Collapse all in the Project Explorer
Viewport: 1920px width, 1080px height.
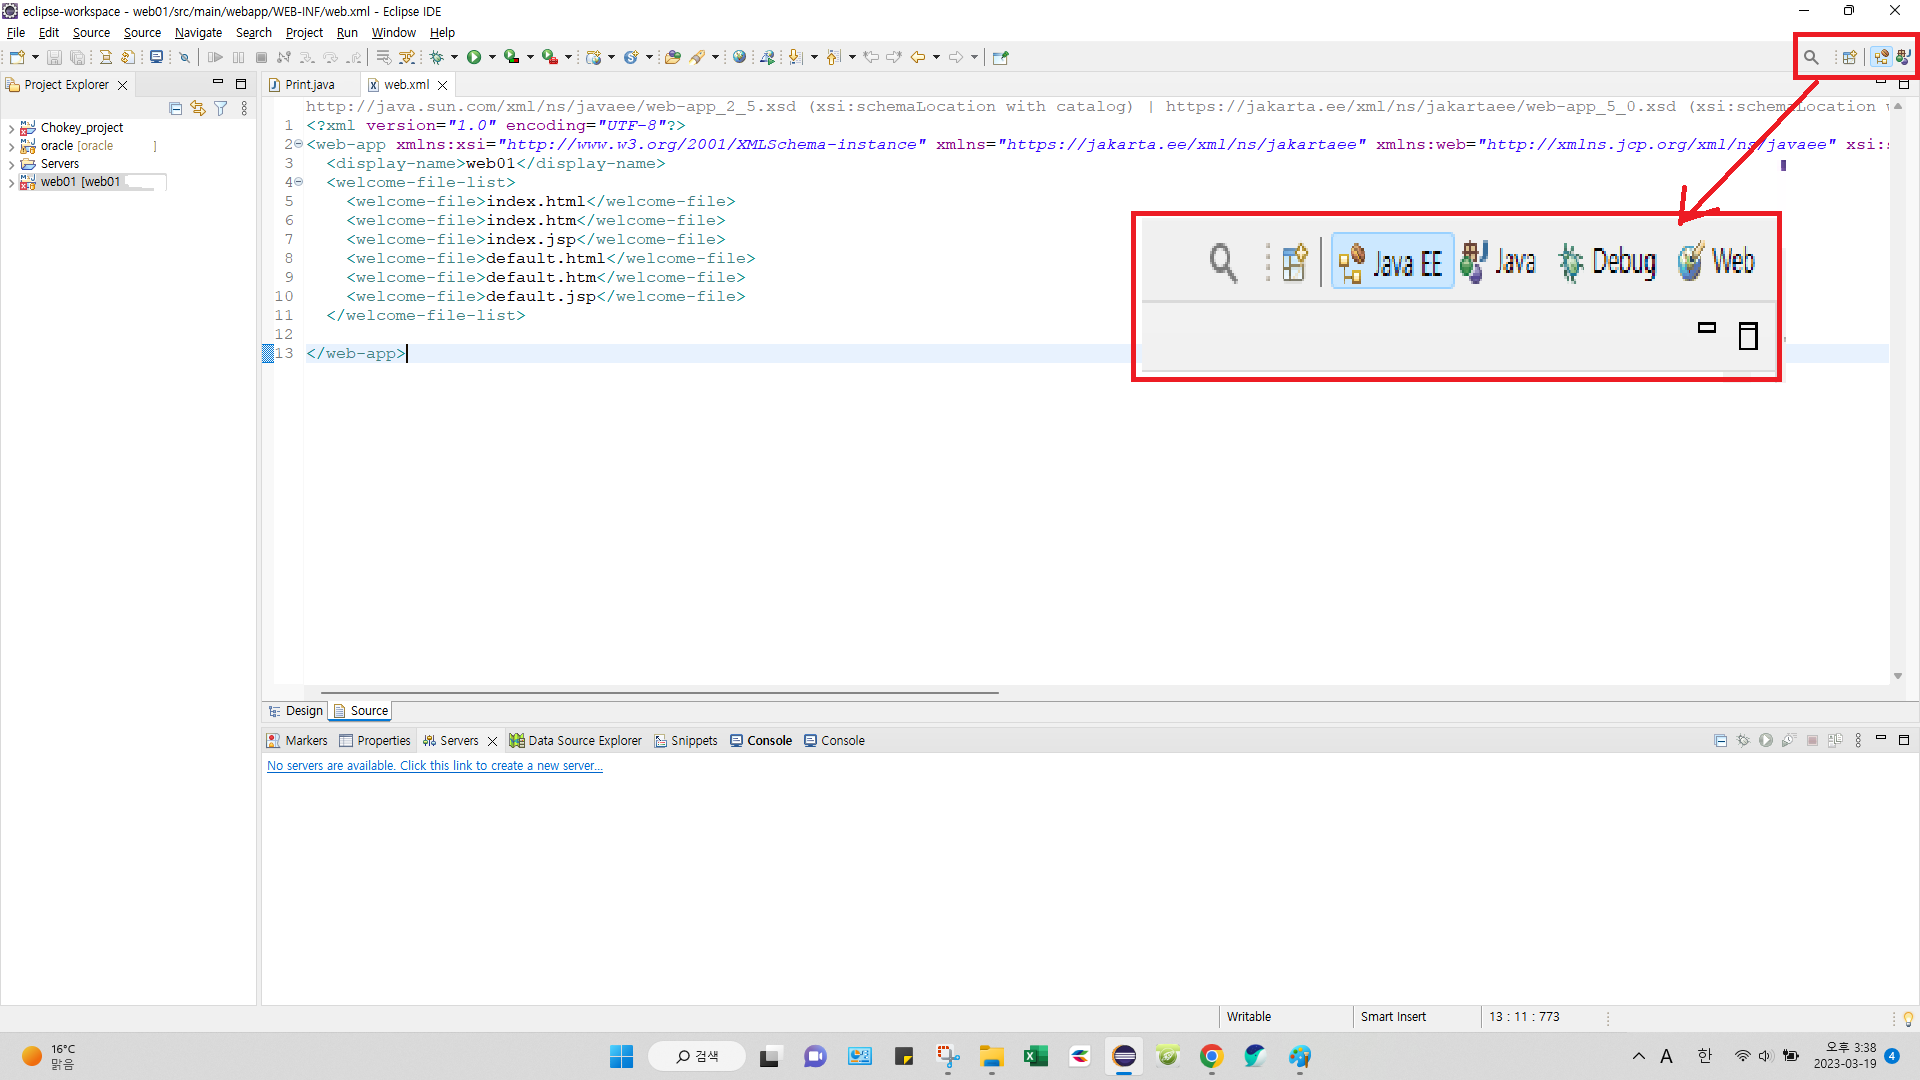[176, 108]
